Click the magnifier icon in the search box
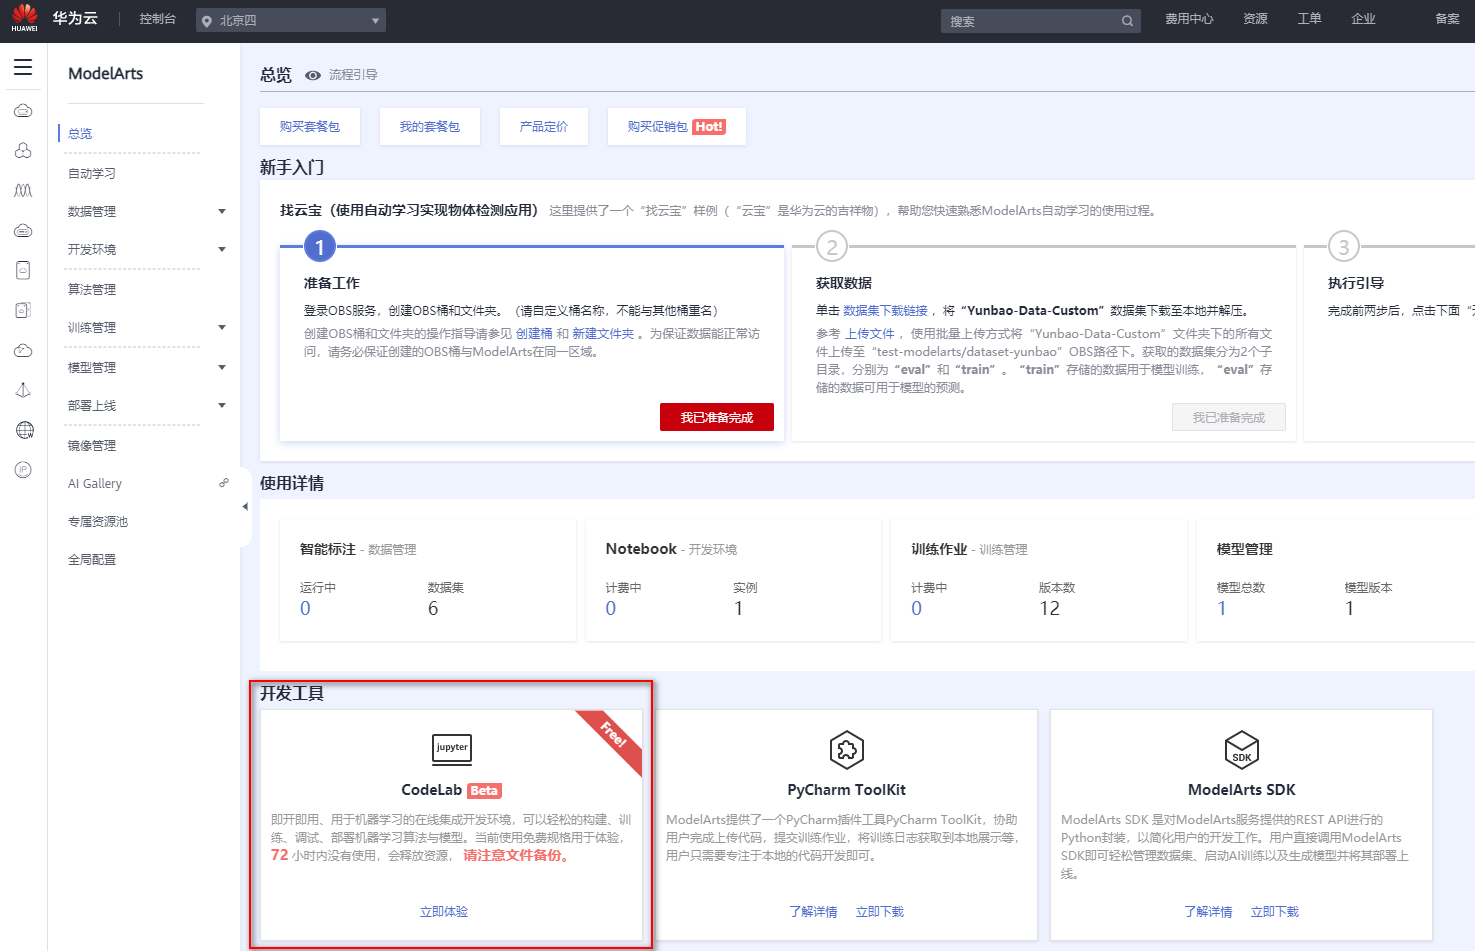1475x951 pixels. 1127,21
